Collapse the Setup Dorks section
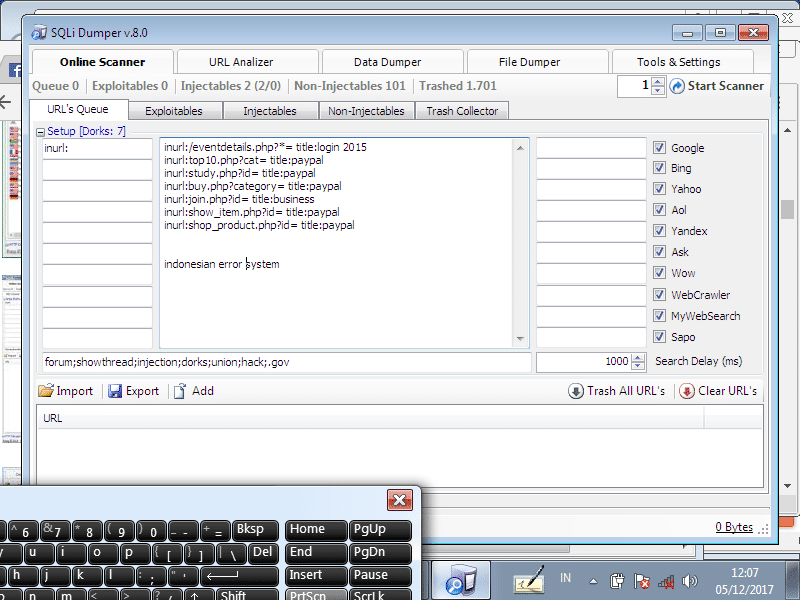The width and height of the screenshot is (800, 600). click(x=40, y=132)
